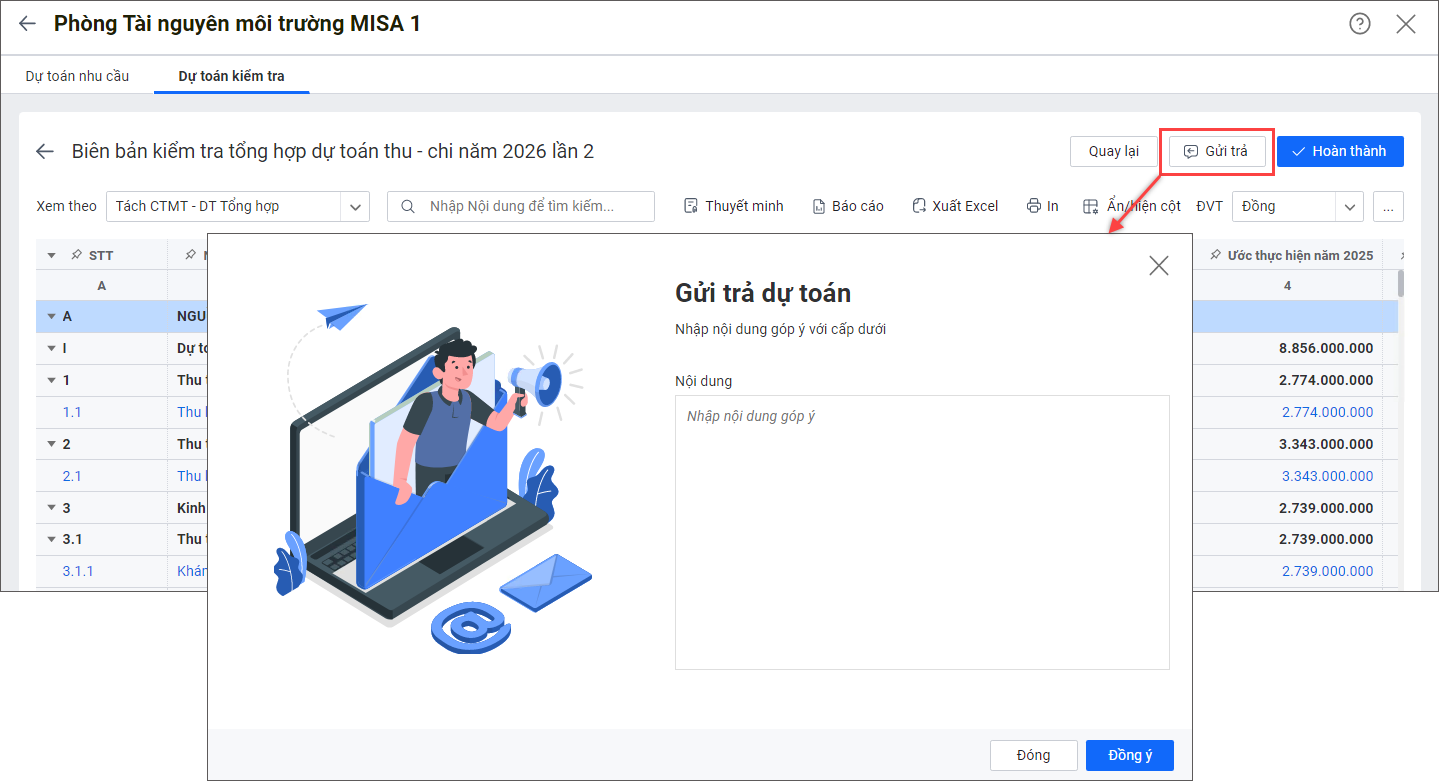The image size is (1439, 781).
Task: Open Báo cáo report
Action: tap(847, 206)
